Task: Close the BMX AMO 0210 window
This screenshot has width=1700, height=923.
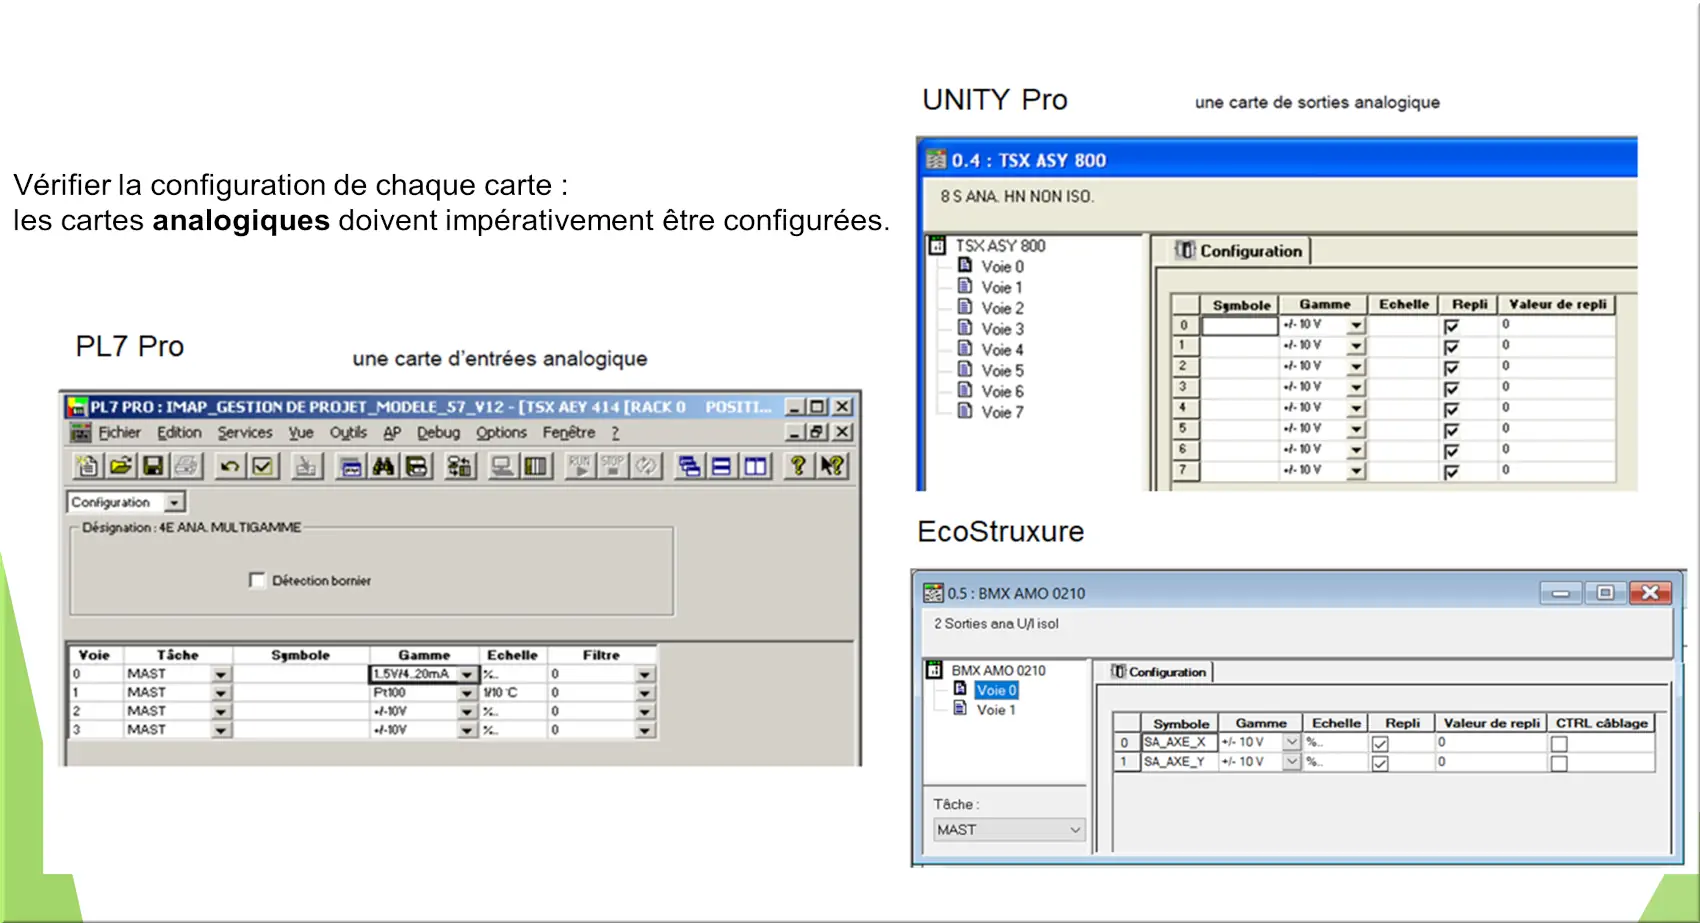Action: pyautogui.click(x=1650, y=593)
